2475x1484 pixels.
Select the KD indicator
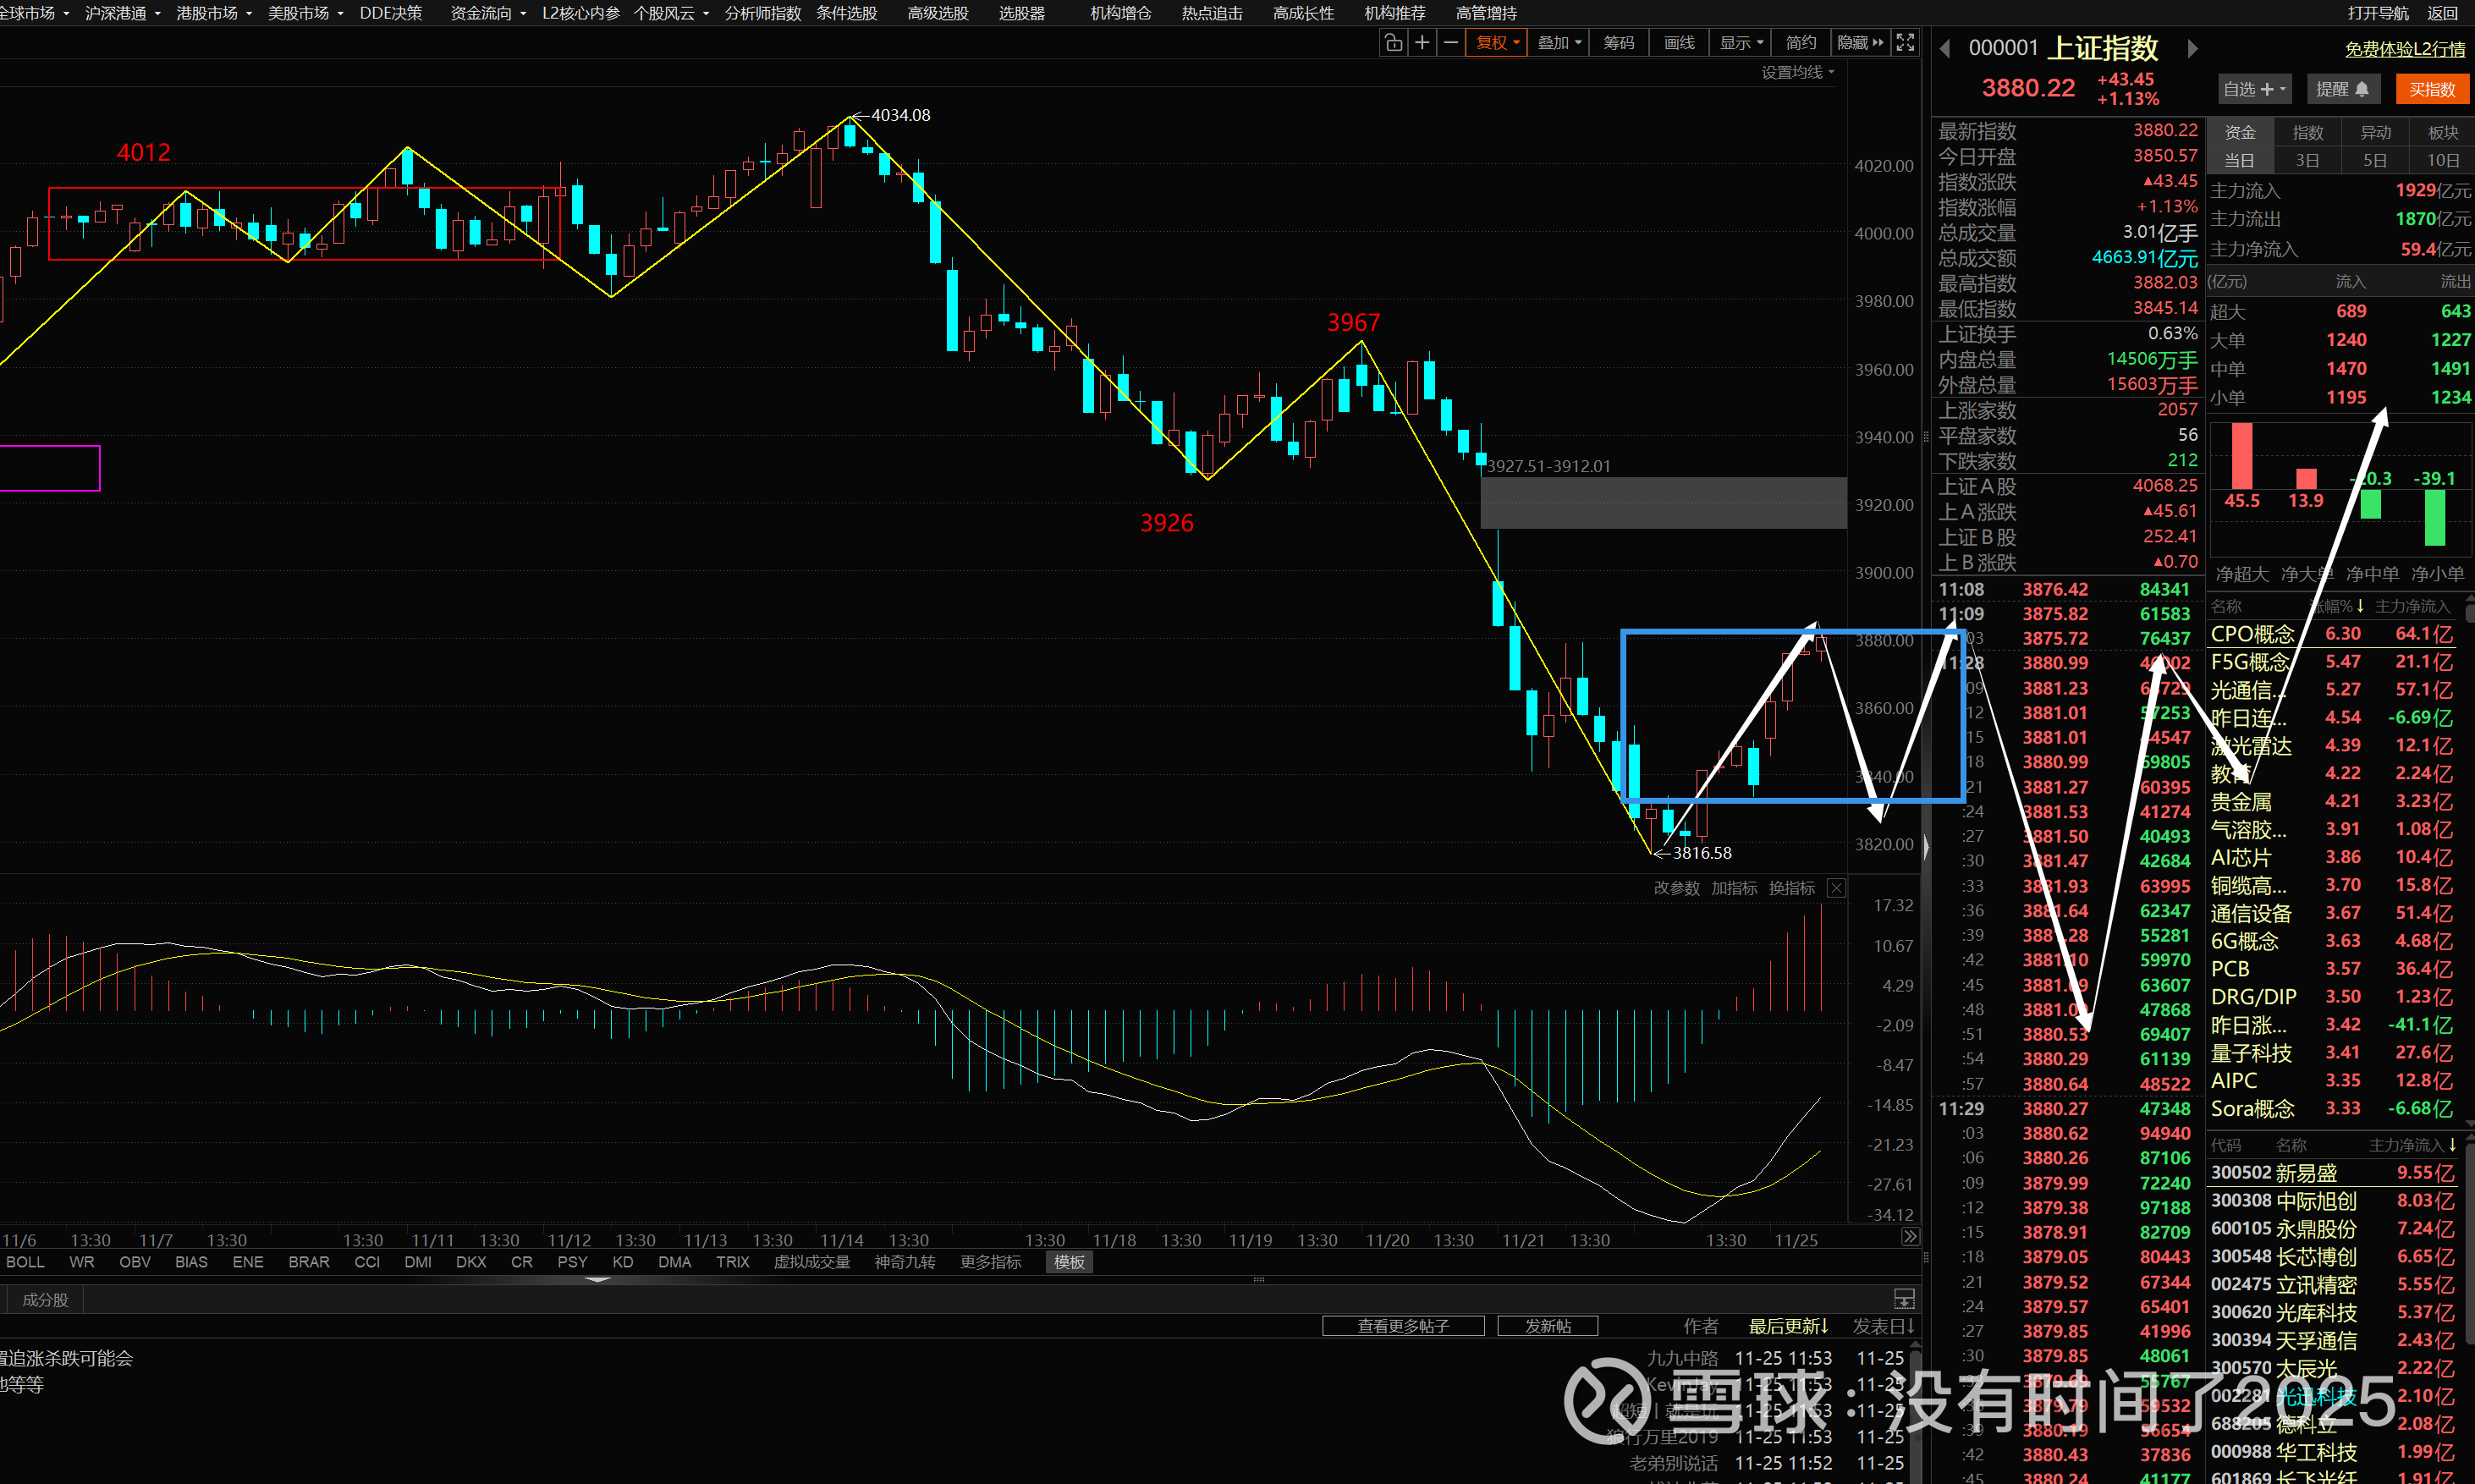pos(622,1262)
